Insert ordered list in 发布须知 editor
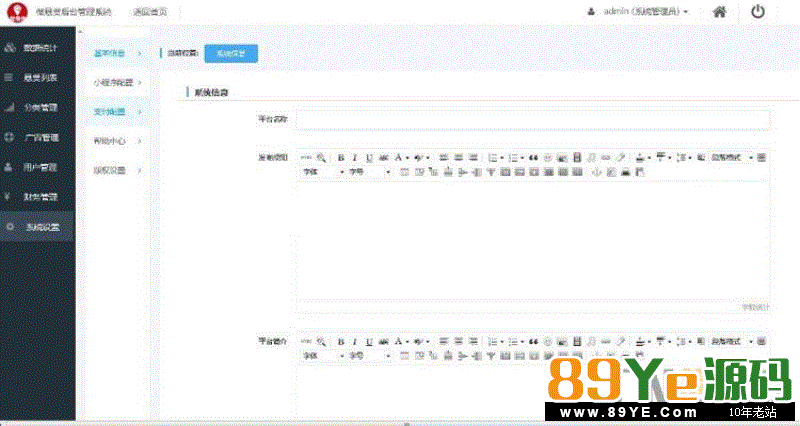 coord(492,158)
